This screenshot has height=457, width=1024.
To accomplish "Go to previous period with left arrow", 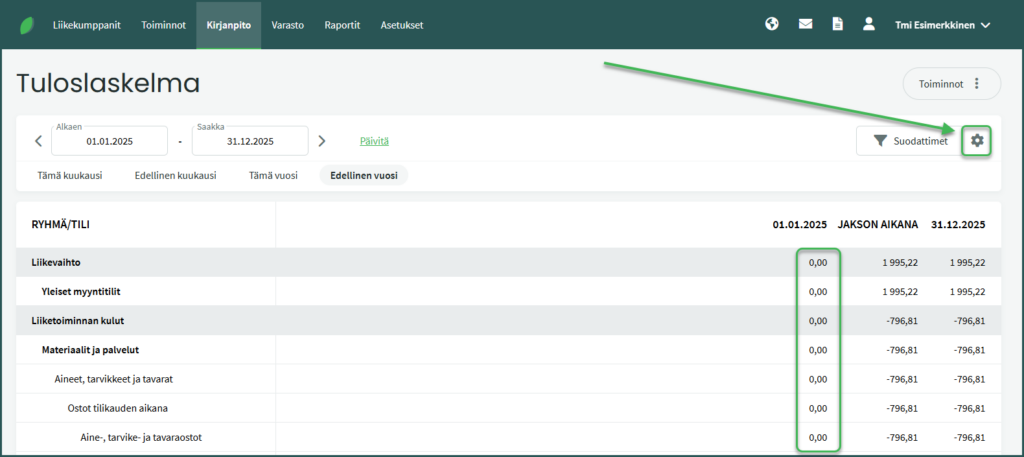I will [38, 141].
